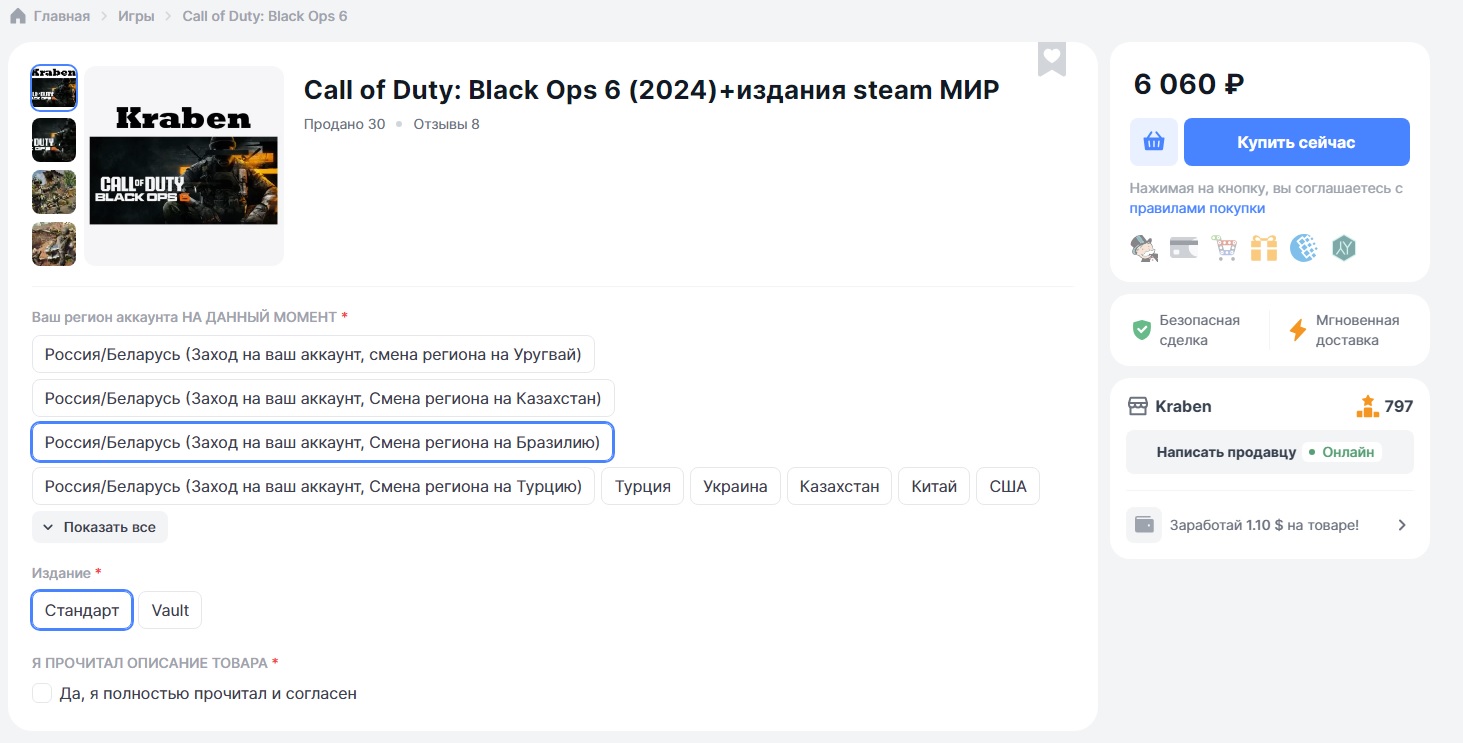Viewport: 1463px width, 743px height.
Task: Click the Отзывы 8 reviews text
Action: pyautogui.click(x=446, y=124)
